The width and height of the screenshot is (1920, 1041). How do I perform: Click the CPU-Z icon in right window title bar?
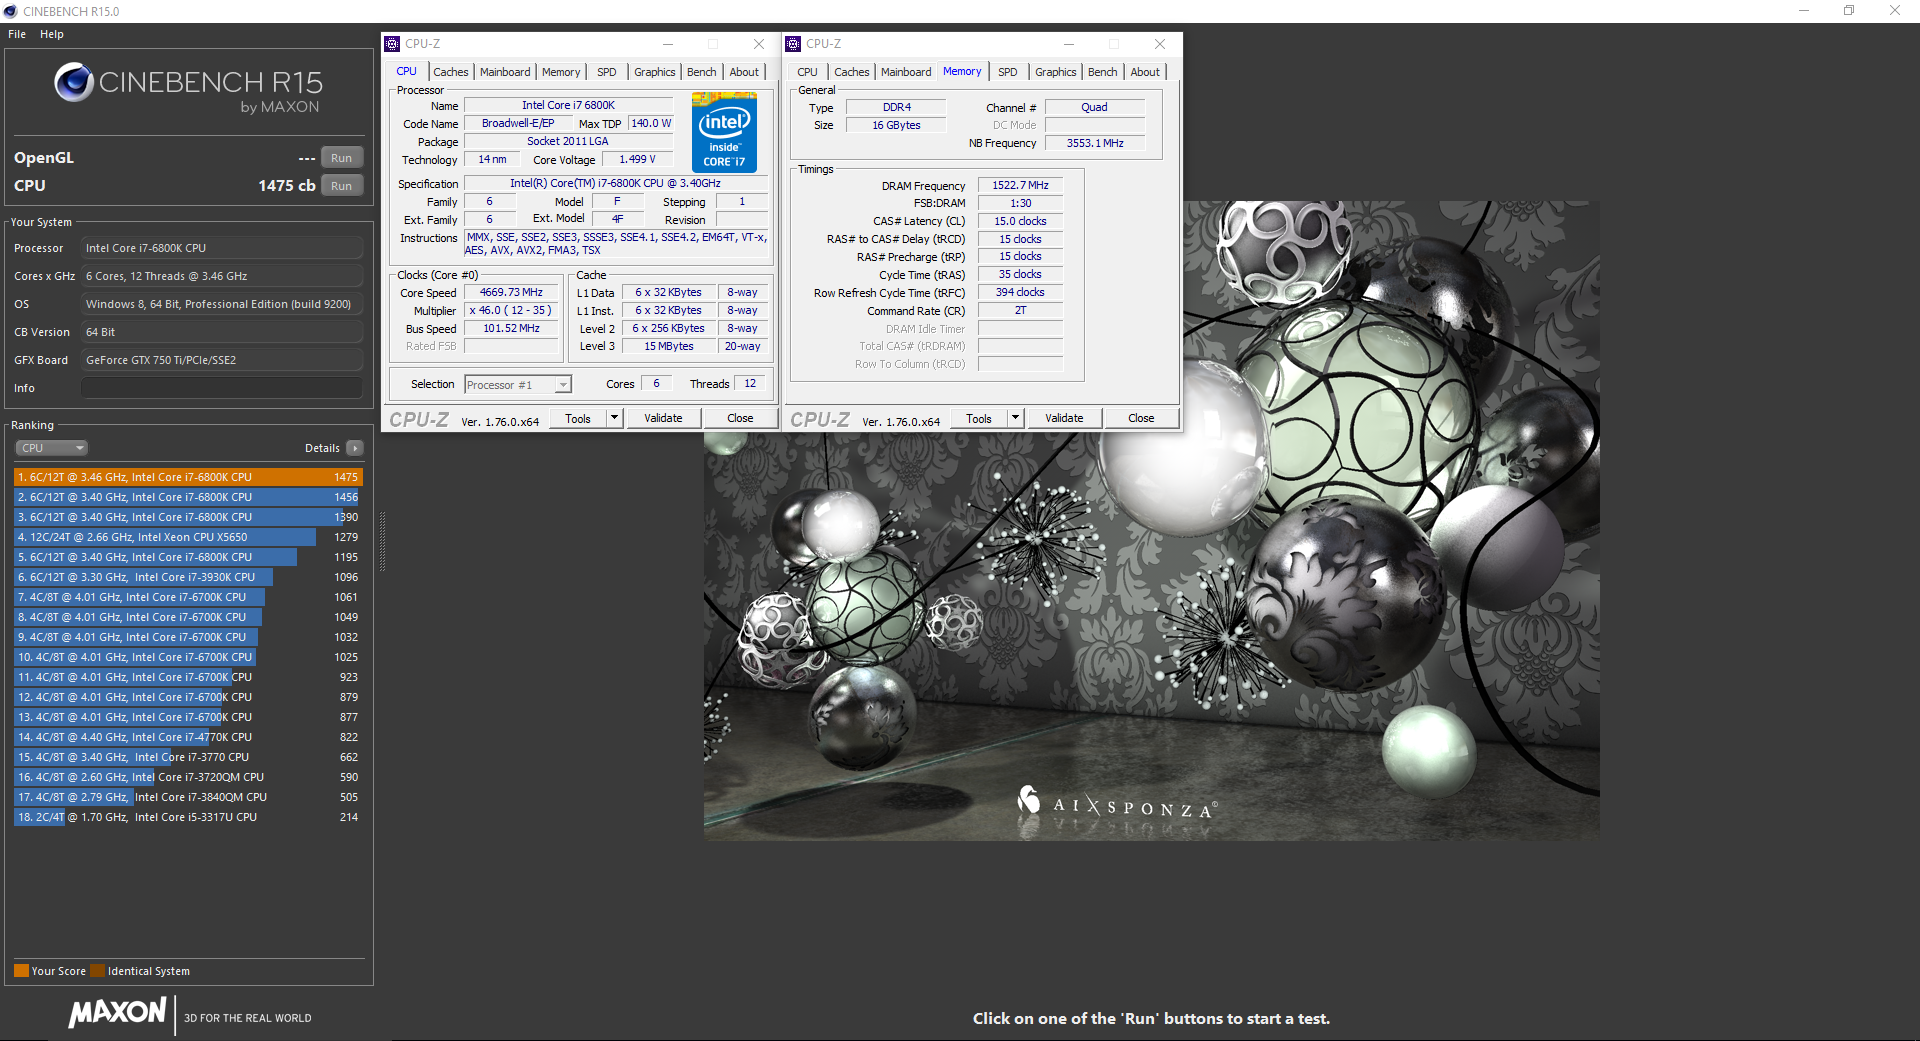click(793, 44)
